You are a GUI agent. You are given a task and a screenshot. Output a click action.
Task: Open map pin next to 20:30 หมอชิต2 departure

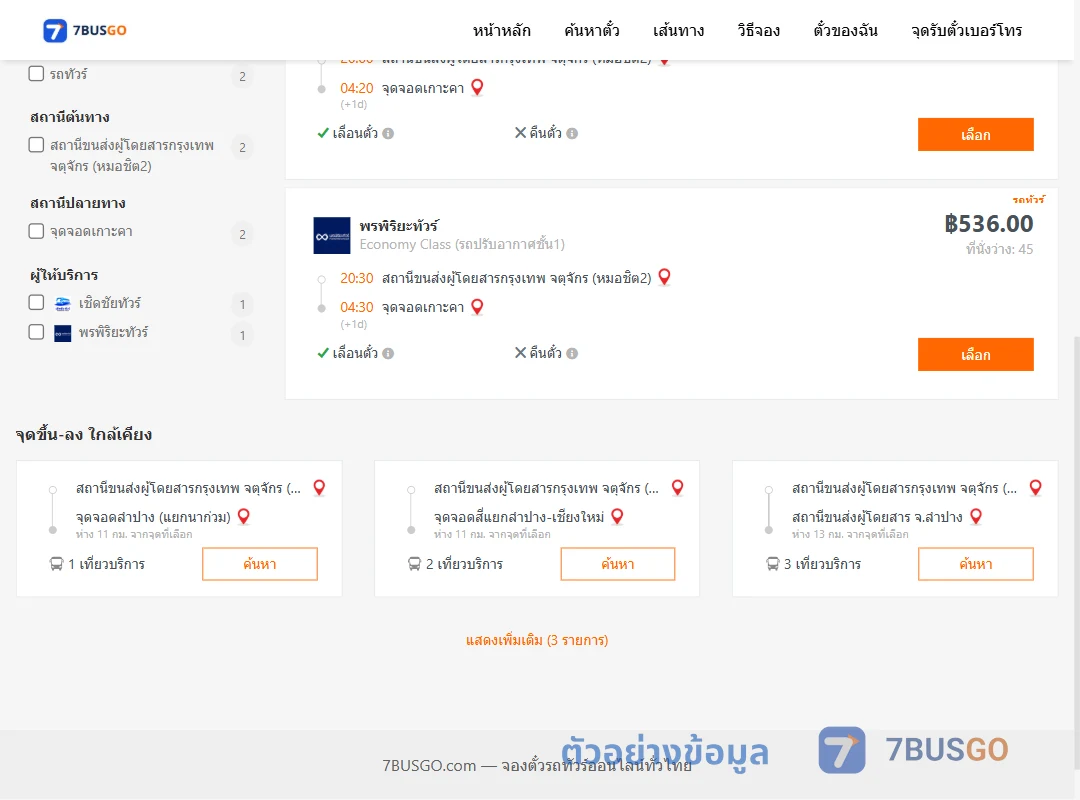pos(664,276)
